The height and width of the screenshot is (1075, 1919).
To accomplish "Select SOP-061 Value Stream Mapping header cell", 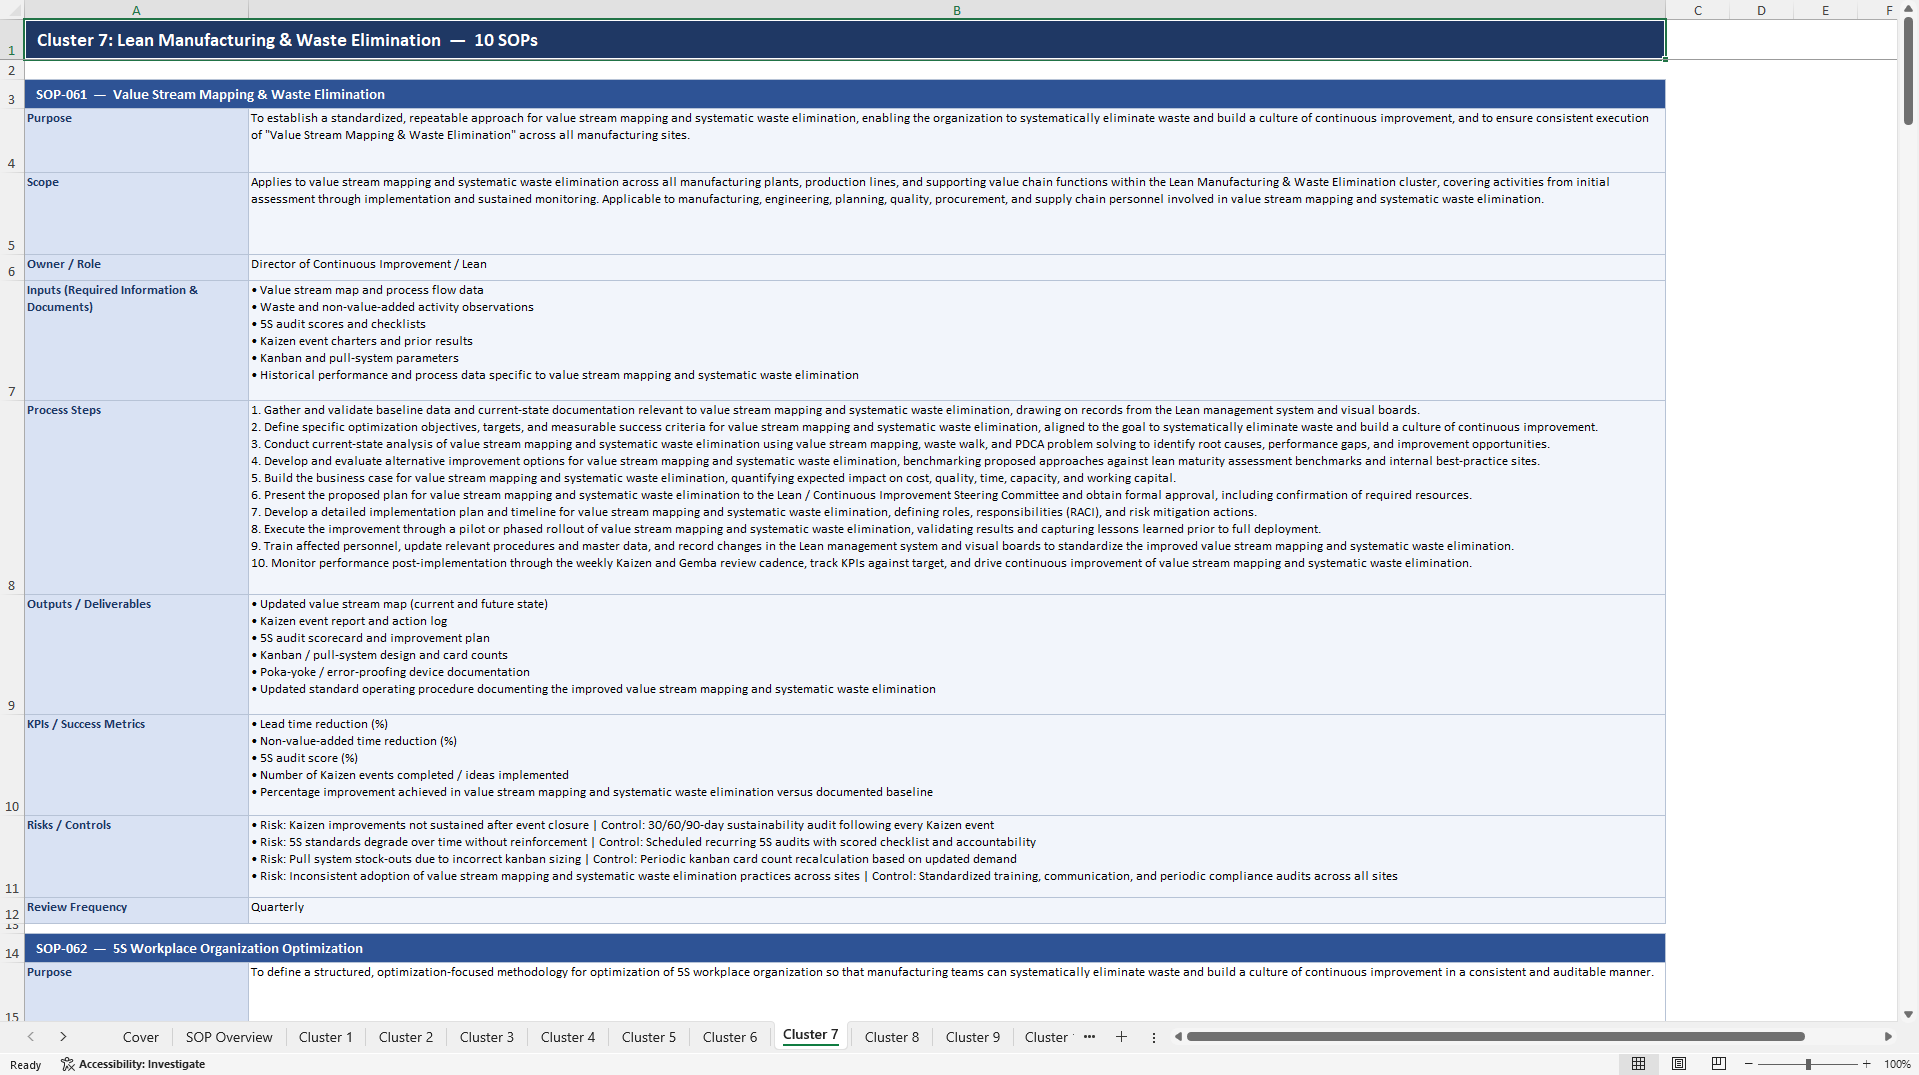I will pos(845,94).
